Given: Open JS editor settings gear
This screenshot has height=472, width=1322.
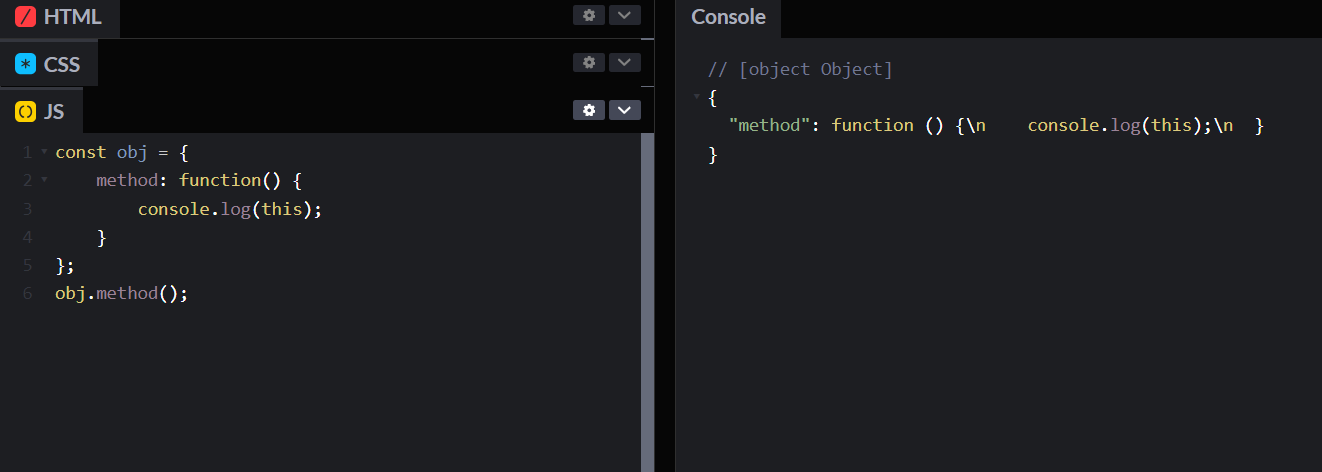Looking at the screenshot, I should pyautogui.click(x=589, y=110).
